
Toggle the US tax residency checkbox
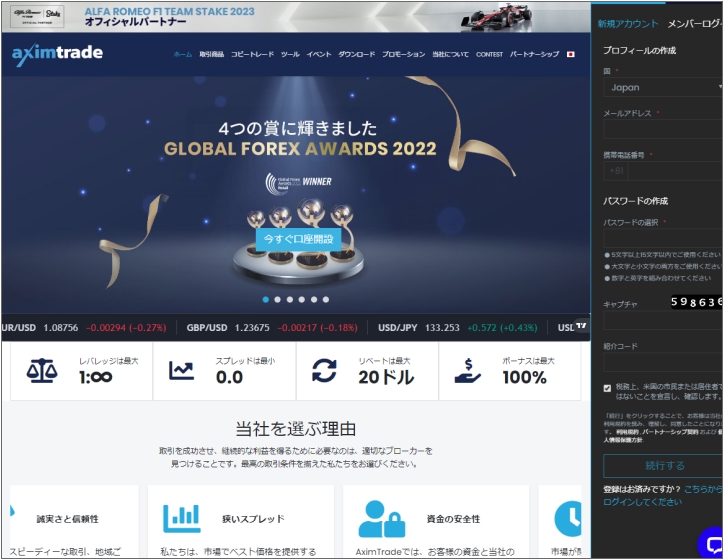click(607, 388)
